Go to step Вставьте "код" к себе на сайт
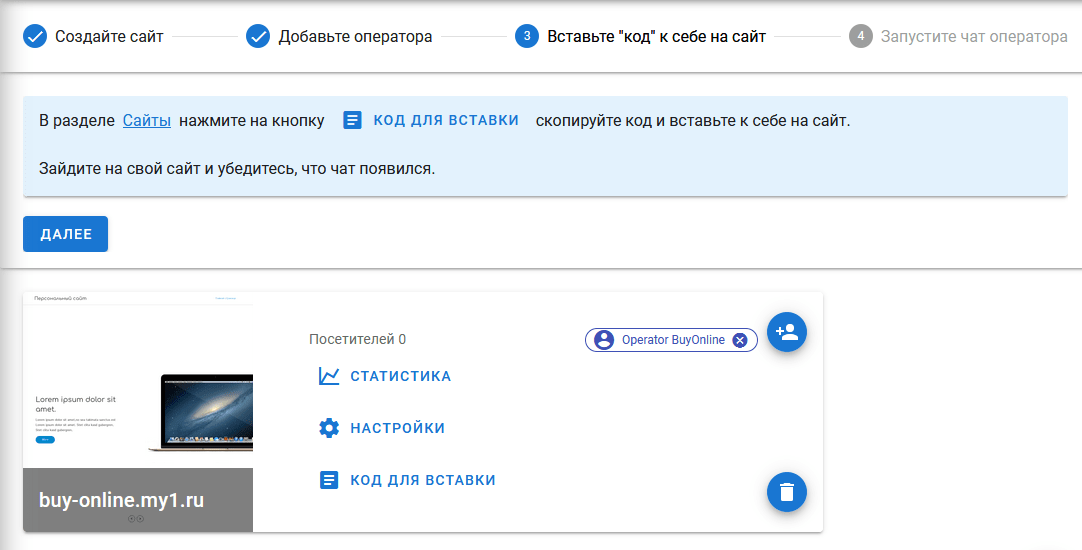Screen dimensions: 1082x550 click(656, 37)
